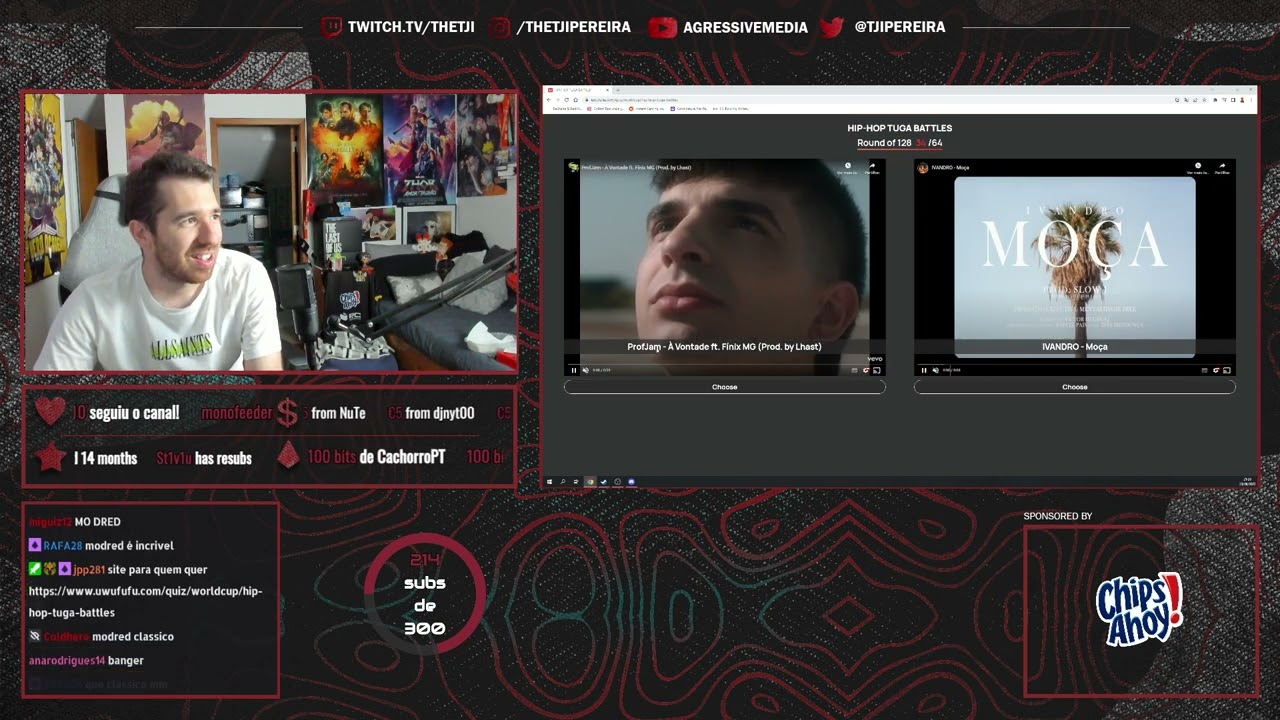Open Chrome from the Windows taskbar
The width and height of the screenshot is (1280, 720).
[x=589, y=482]
